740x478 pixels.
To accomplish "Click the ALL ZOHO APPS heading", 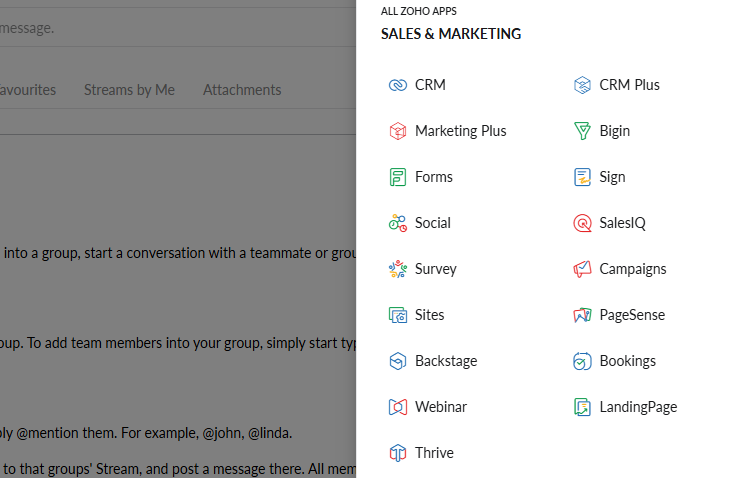I will point(419,11).
